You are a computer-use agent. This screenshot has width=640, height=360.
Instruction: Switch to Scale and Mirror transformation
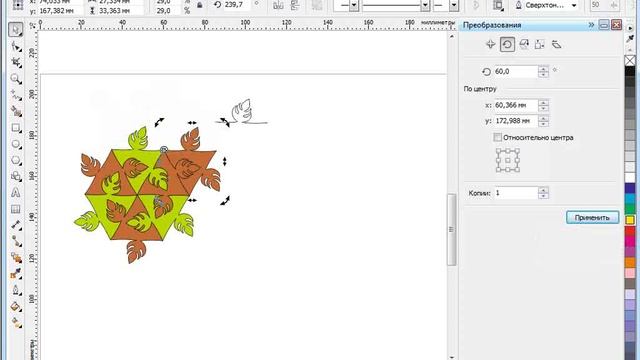[524, 44]
